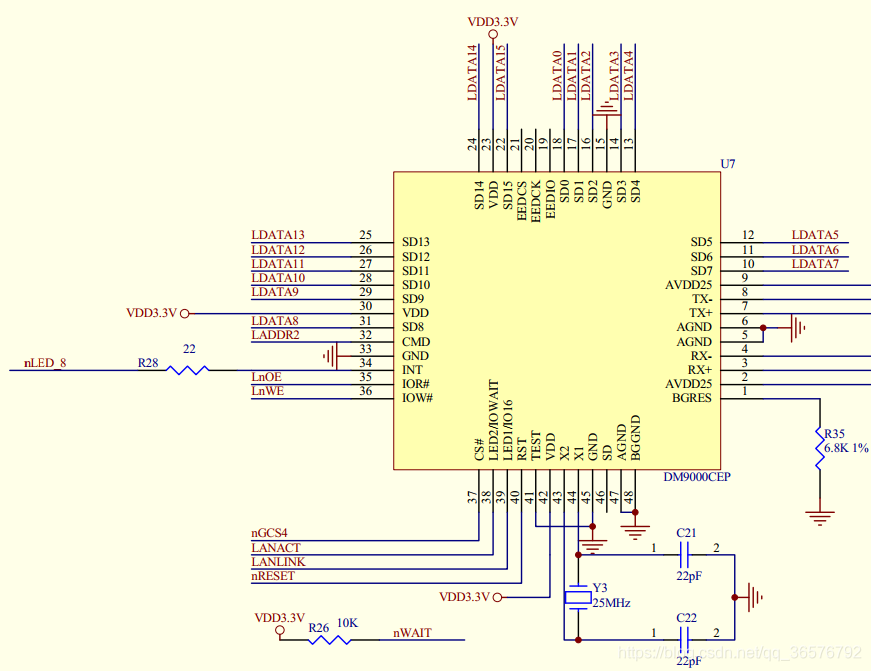The width and height of the screenshot is (871, 671).
Task: Click the LDATA12 net label
Action: [x=278, y=250]
